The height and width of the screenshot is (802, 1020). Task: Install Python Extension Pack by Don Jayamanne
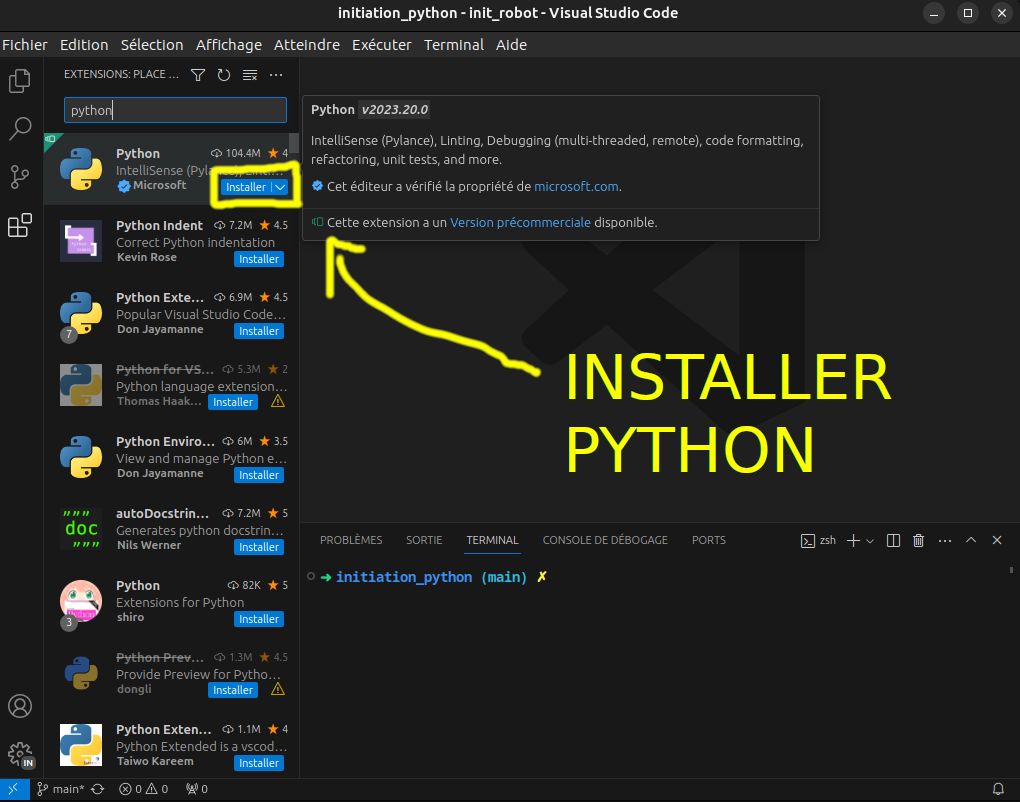pos(259,331)
